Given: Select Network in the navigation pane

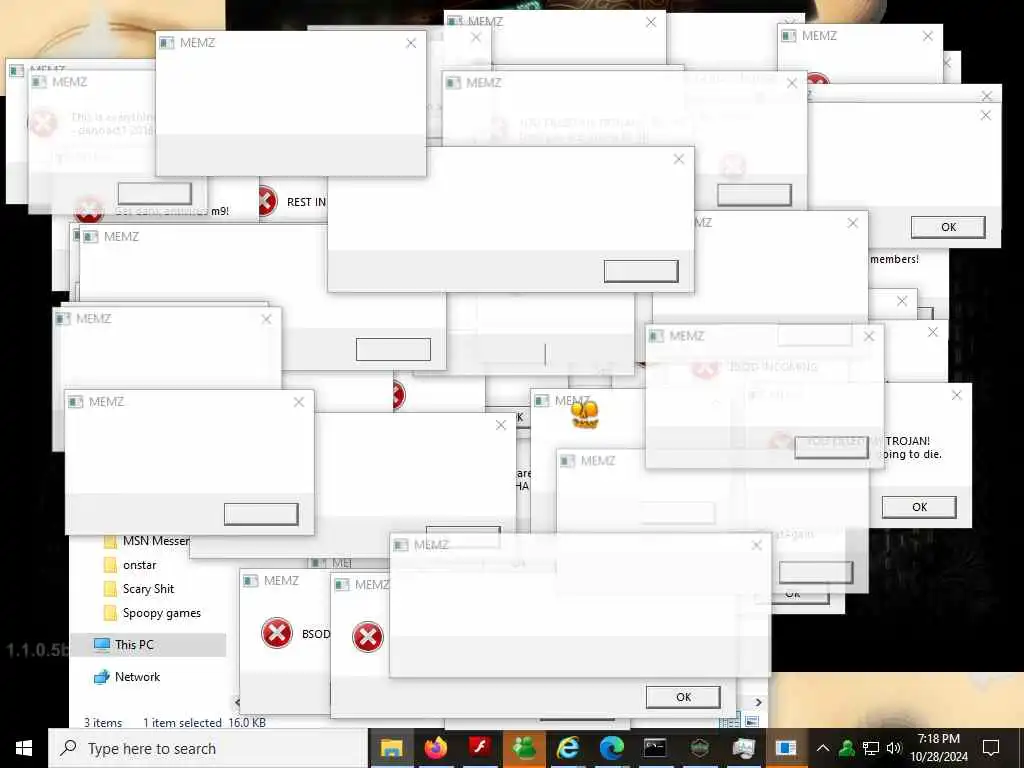Looking at the screenshot, I should click(x=137, y=677).
